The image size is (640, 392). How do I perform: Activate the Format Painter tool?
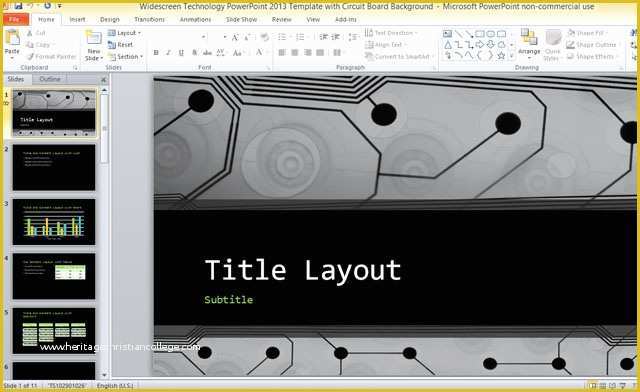point(51,57)
